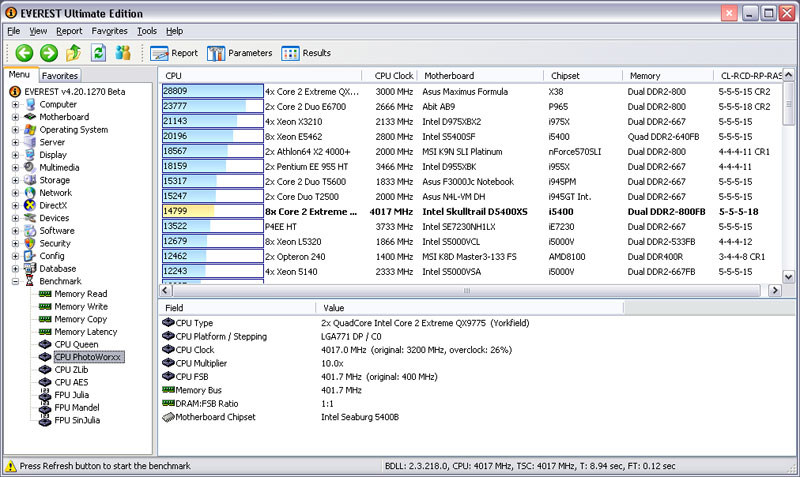Switch to the Menu tab
This screenshot has width=800, height=477.
tap(19, 74)
